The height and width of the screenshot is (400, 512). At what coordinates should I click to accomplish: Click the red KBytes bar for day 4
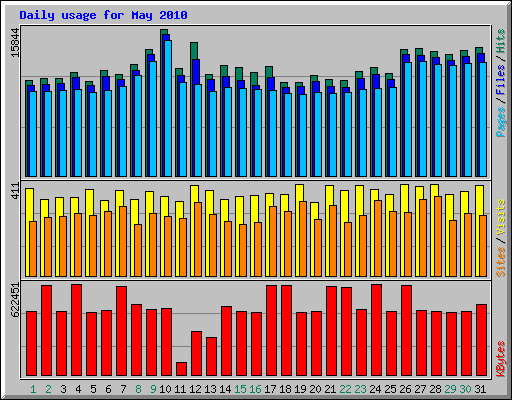[x=77, y=330]
